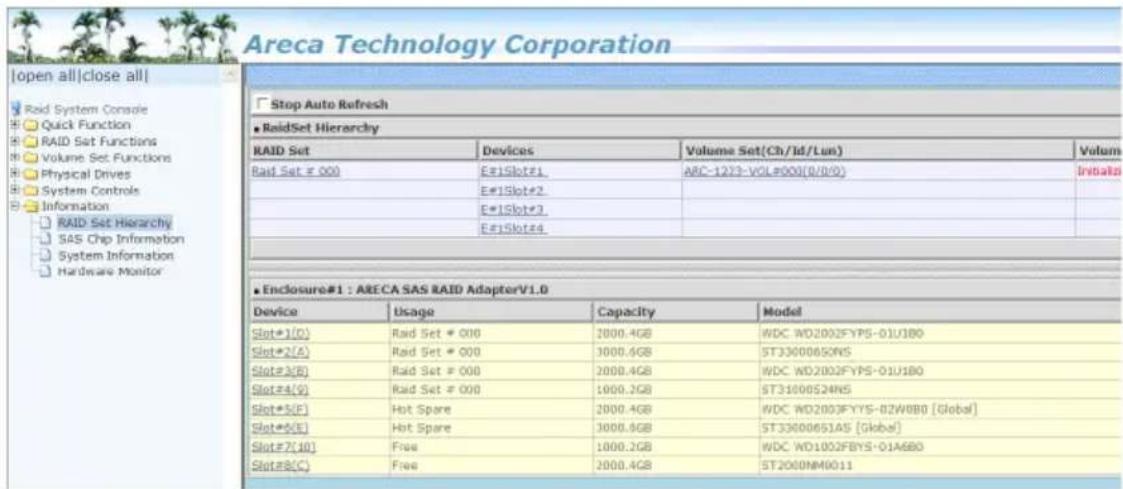Image resolution: width=1123 pixels, height=489 pixels.
Task: Click the Raid System Console icon
Action: (18, 110)
